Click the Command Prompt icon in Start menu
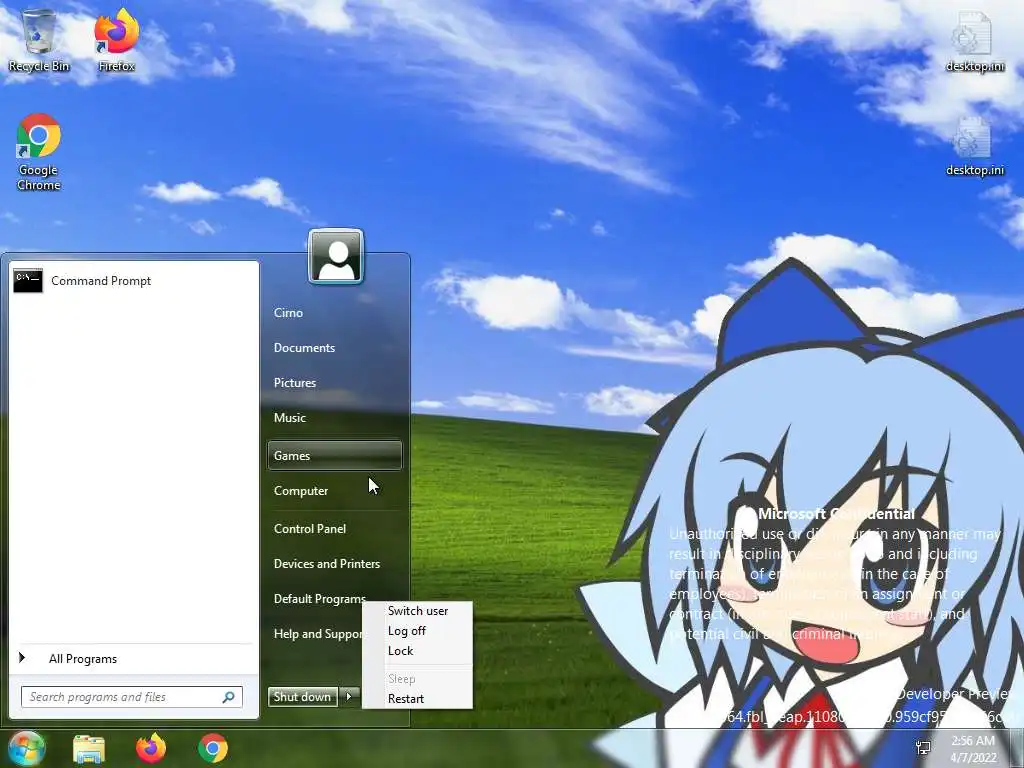The height and width of the screenshot is (768, 1024). click(x=28, y=281)
